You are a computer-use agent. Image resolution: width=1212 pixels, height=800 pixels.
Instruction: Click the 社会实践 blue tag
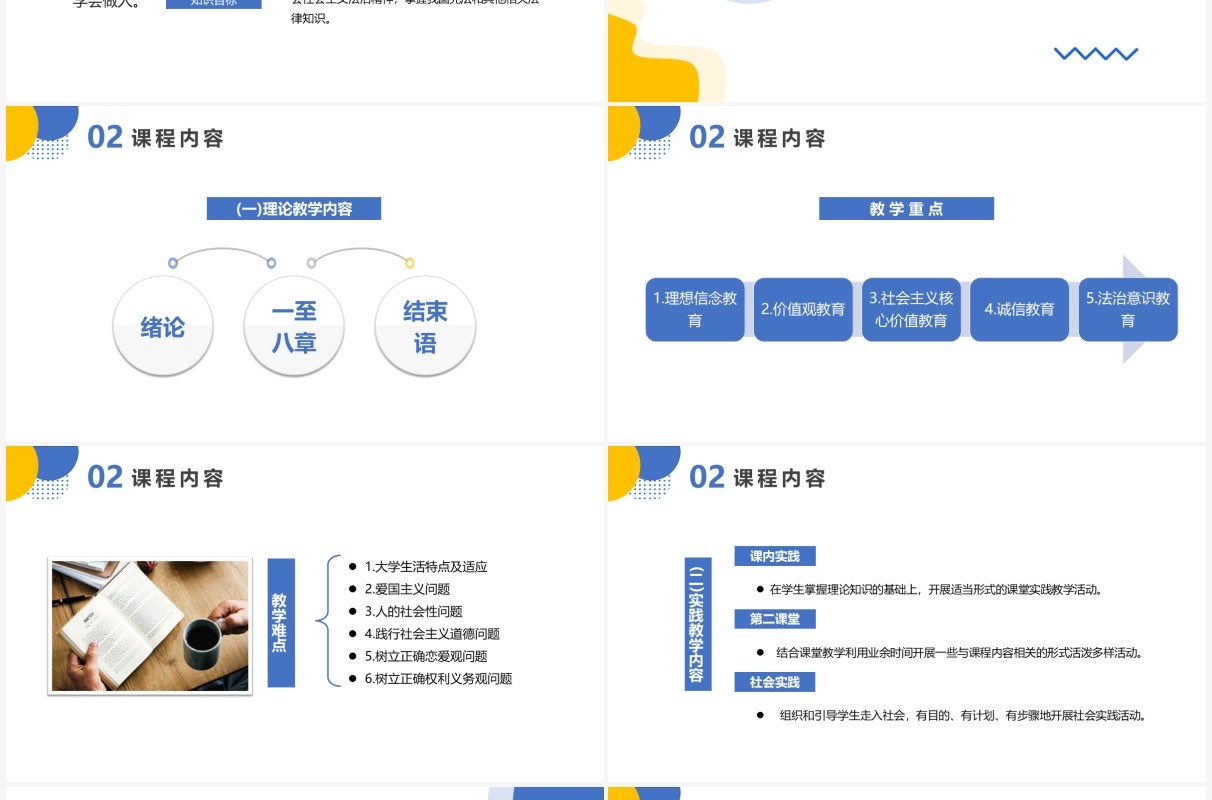click(775, 682)
